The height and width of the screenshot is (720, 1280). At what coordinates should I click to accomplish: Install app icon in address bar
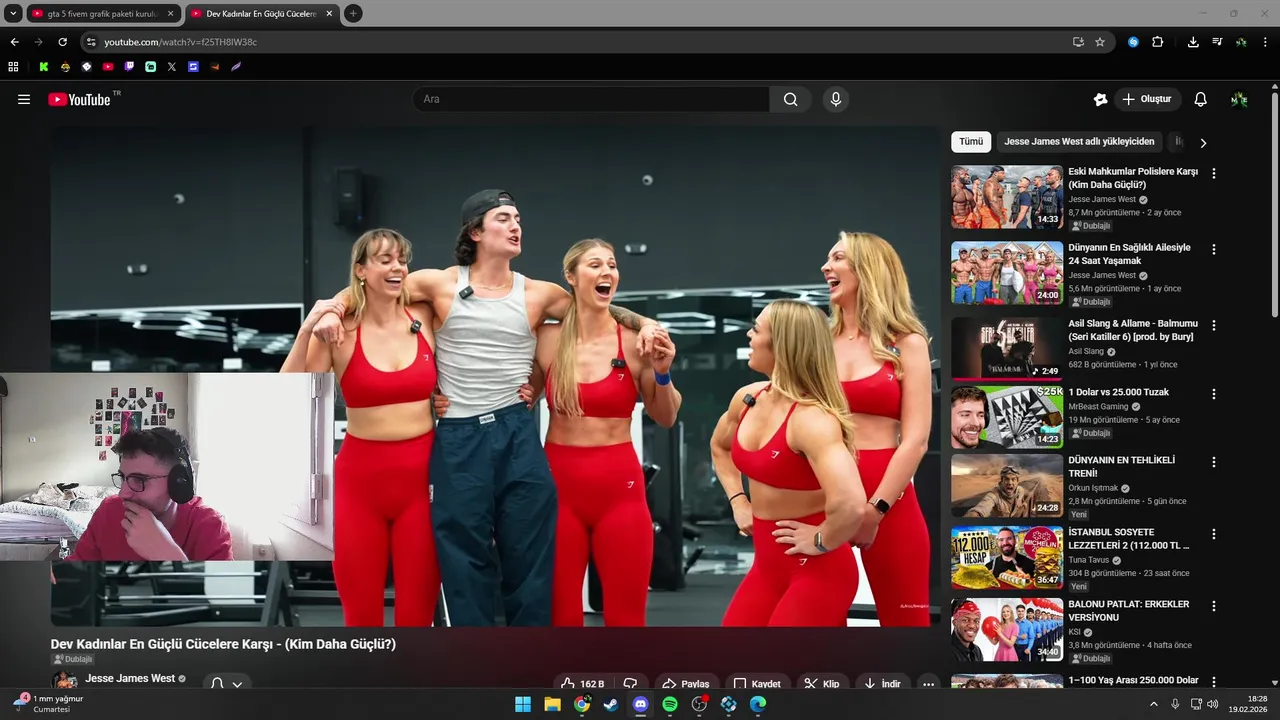[x=1078, y=42]
